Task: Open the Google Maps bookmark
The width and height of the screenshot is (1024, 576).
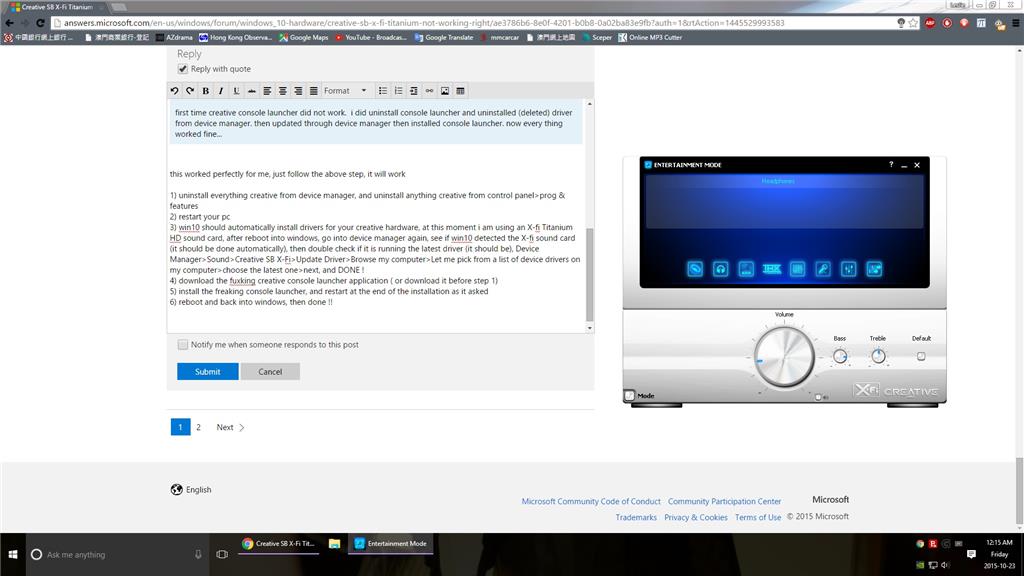Action: coord(304,37)
